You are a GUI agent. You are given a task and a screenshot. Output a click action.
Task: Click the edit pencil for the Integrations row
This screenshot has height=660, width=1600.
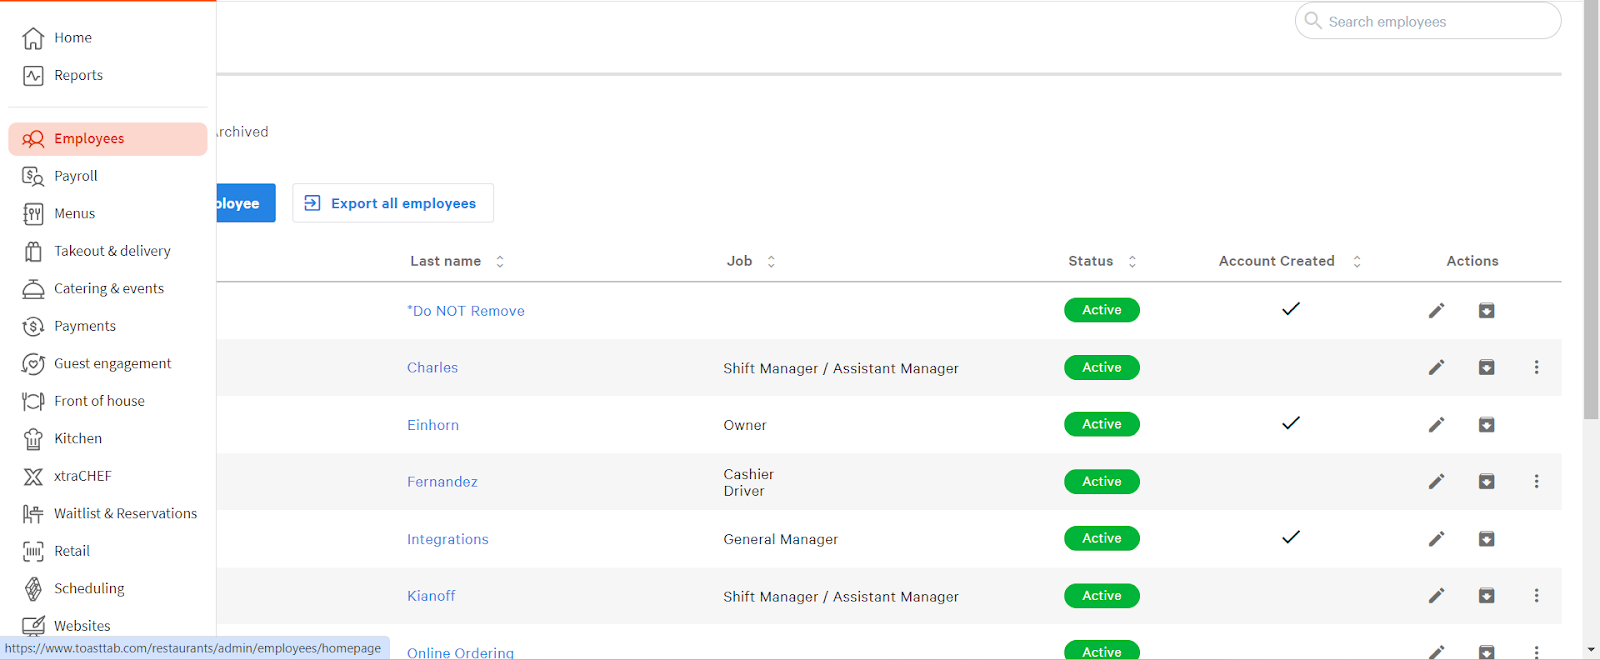coord(1436,539)
